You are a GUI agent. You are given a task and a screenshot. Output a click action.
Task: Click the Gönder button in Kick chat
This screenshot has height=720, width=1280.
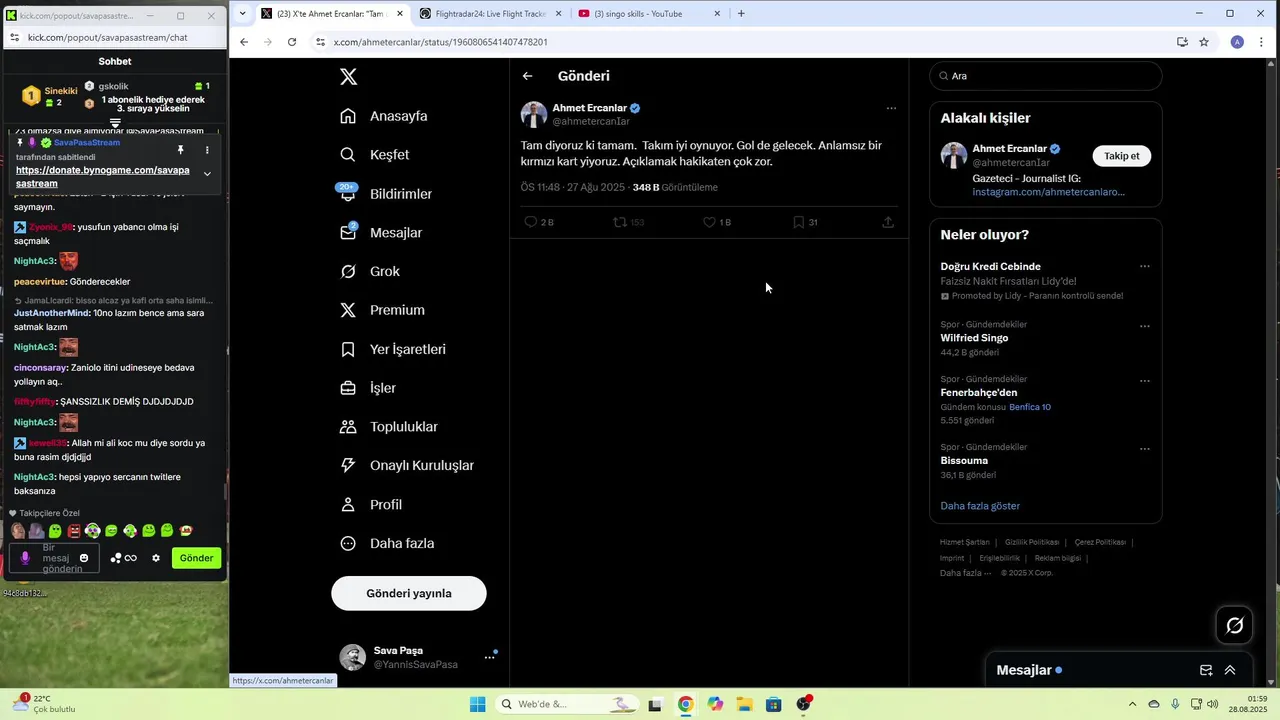[196, 558]
